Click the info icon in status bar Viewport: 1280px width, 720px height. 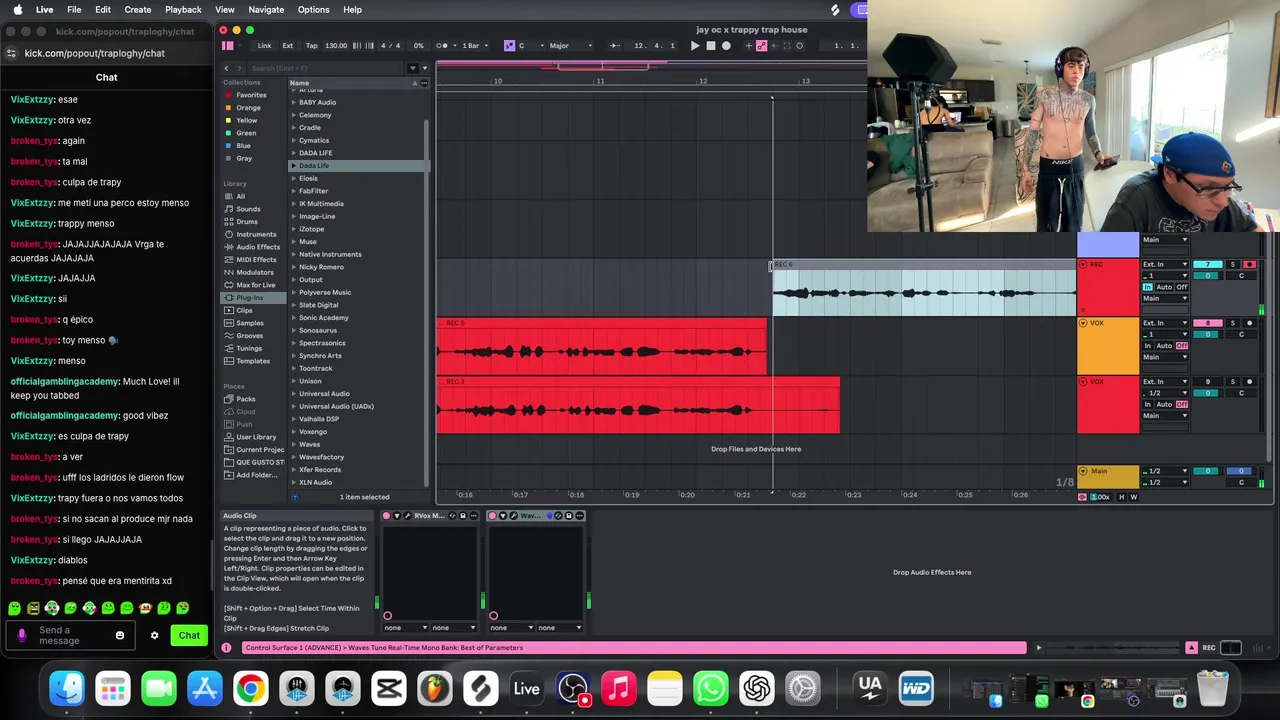[226, 648]
